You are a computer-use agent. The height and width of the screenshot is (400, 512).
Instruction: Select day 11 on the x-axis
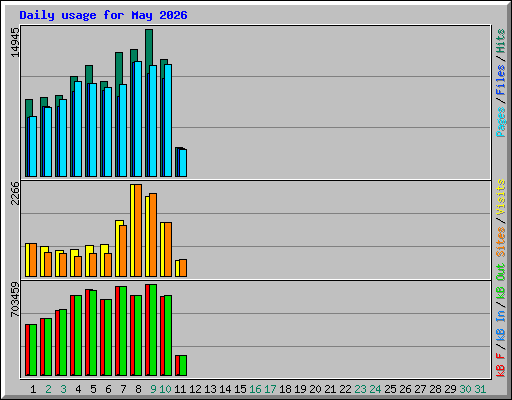[180, 389]
